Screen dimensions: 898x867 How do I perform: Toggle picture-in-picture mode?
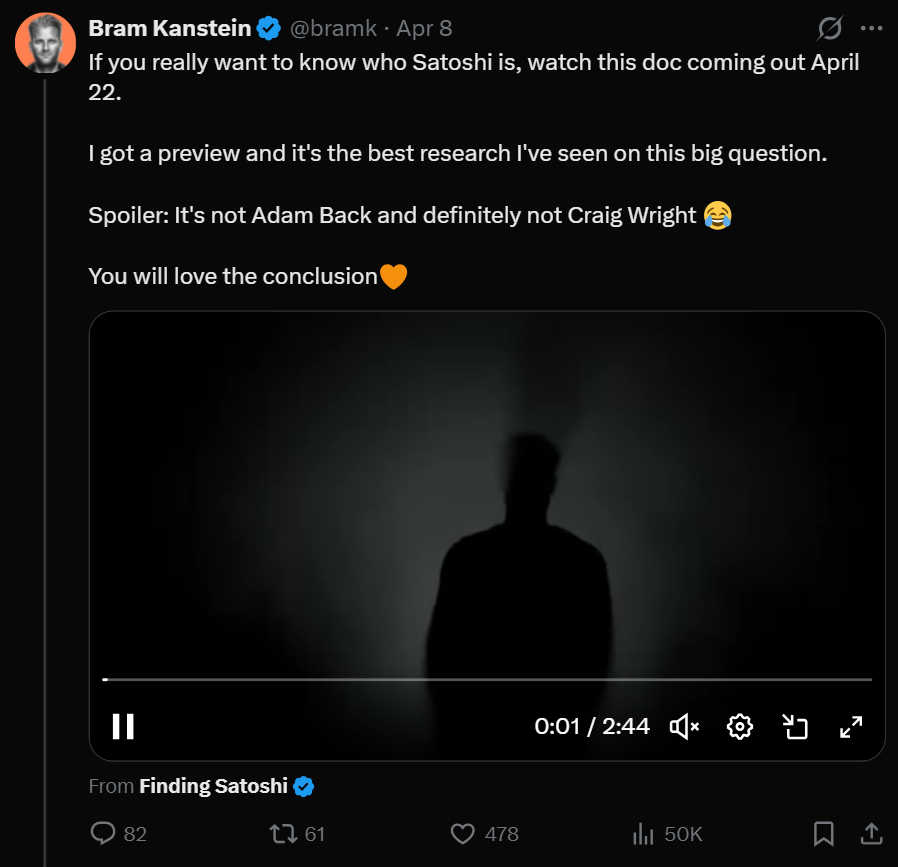click(x=795, y=727)
